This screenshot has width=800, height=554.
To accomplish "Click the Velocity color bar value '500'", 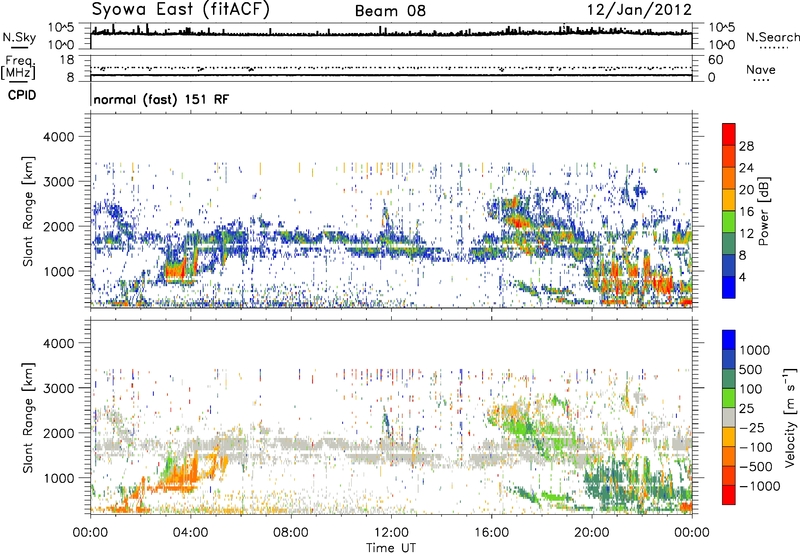I will [751, 370].
